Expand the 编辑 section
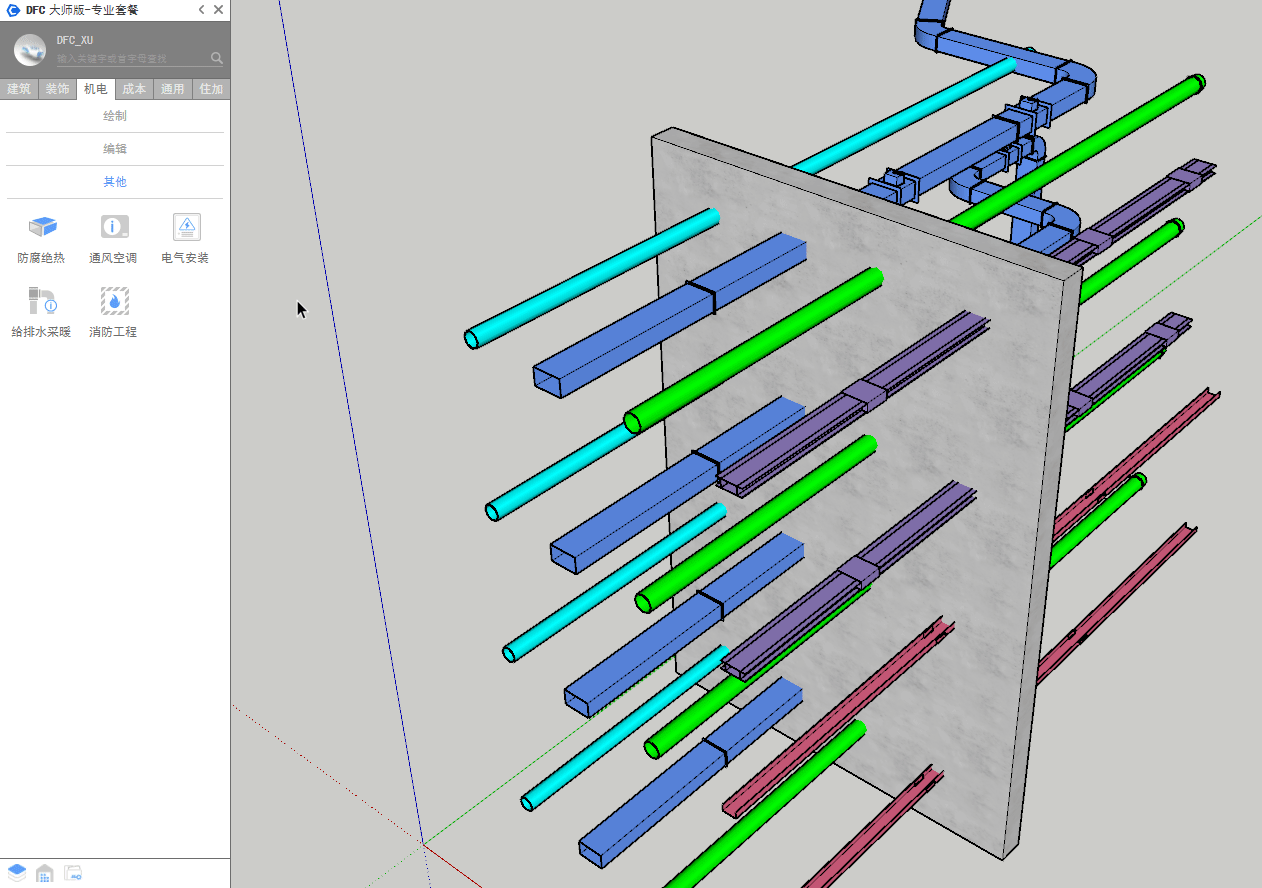Viewport: 1262px width, 888px height. pos(115,149)
